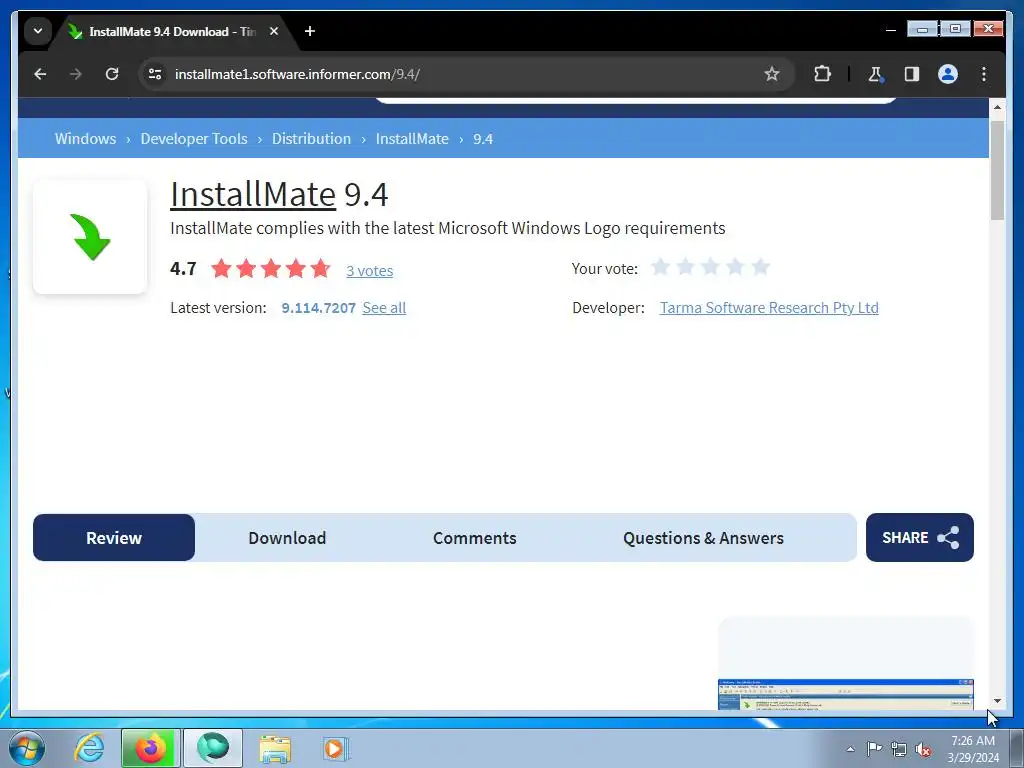Image resolution: width=1024 pixels, height=768 pixels.
Task: Open Action Center flag icon
Action: tap(874, 749)
